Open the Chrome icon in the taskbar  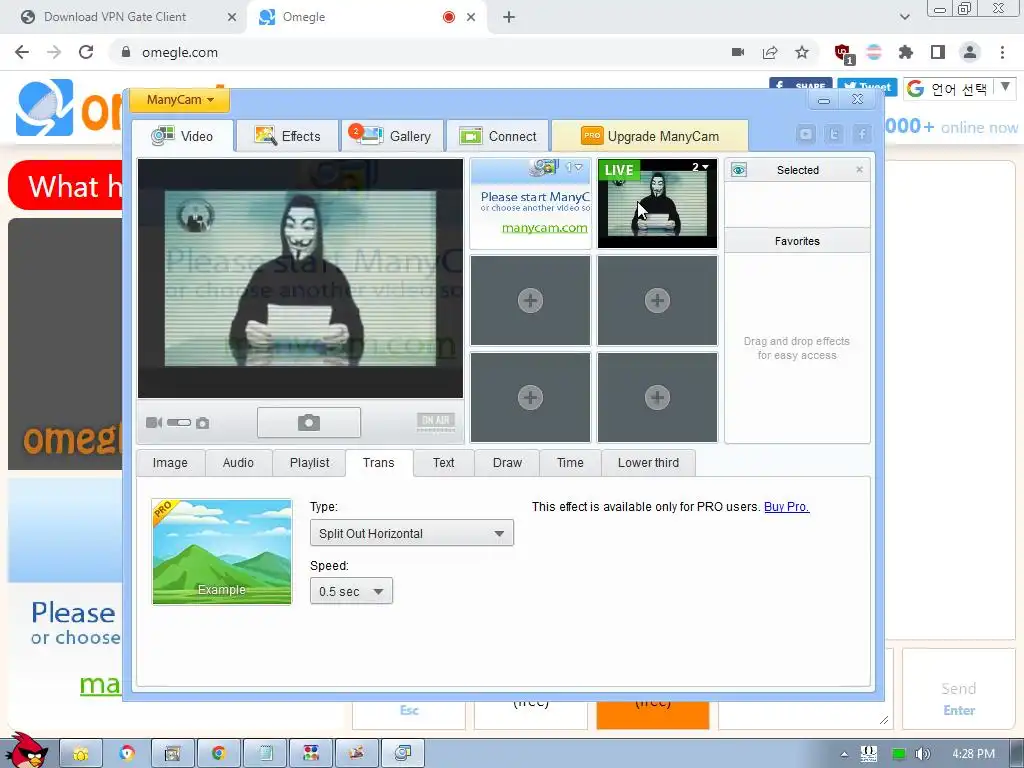218,754
